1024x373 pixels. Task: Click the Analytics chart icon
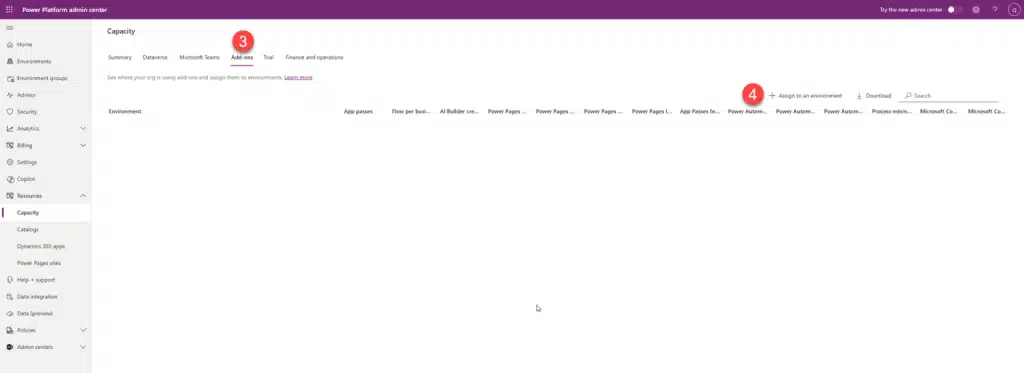coord(10,129)
